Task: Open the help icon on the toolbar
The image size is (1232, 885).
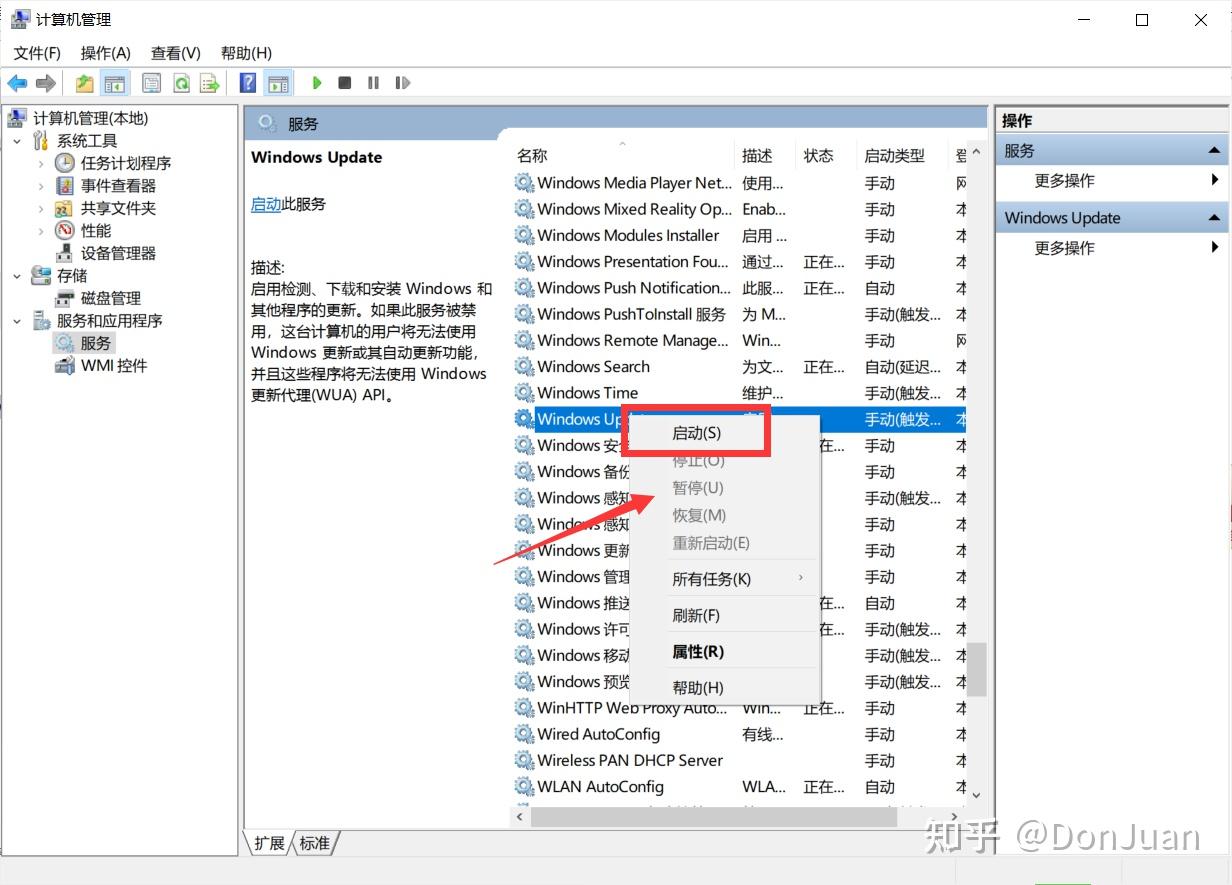Action: [x=246, y=82]
